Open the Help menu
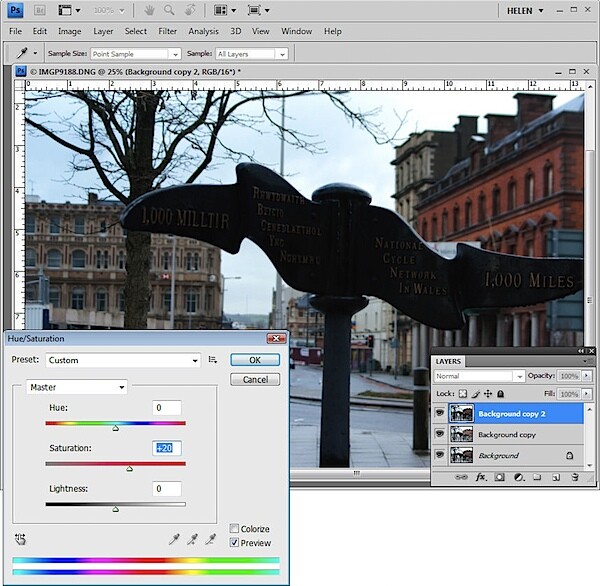This screenshot has width=600, height=586. [333, 31]
